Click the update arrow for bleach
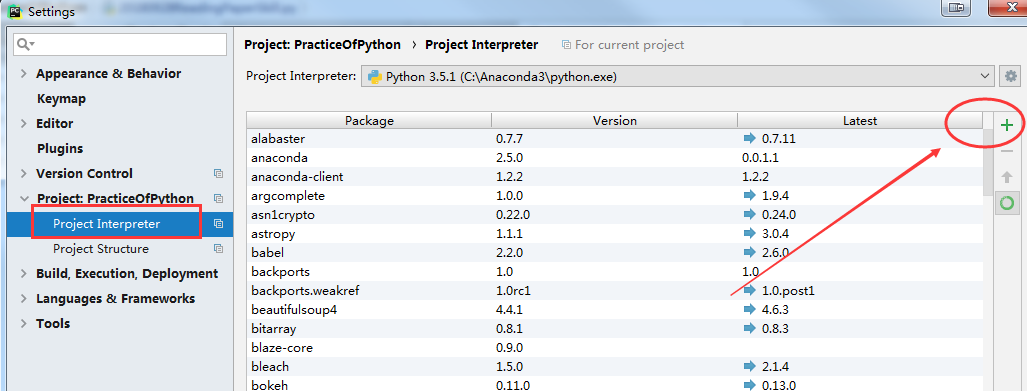Viewport: 1027px width, 391px height. click(x=749, y=366)
